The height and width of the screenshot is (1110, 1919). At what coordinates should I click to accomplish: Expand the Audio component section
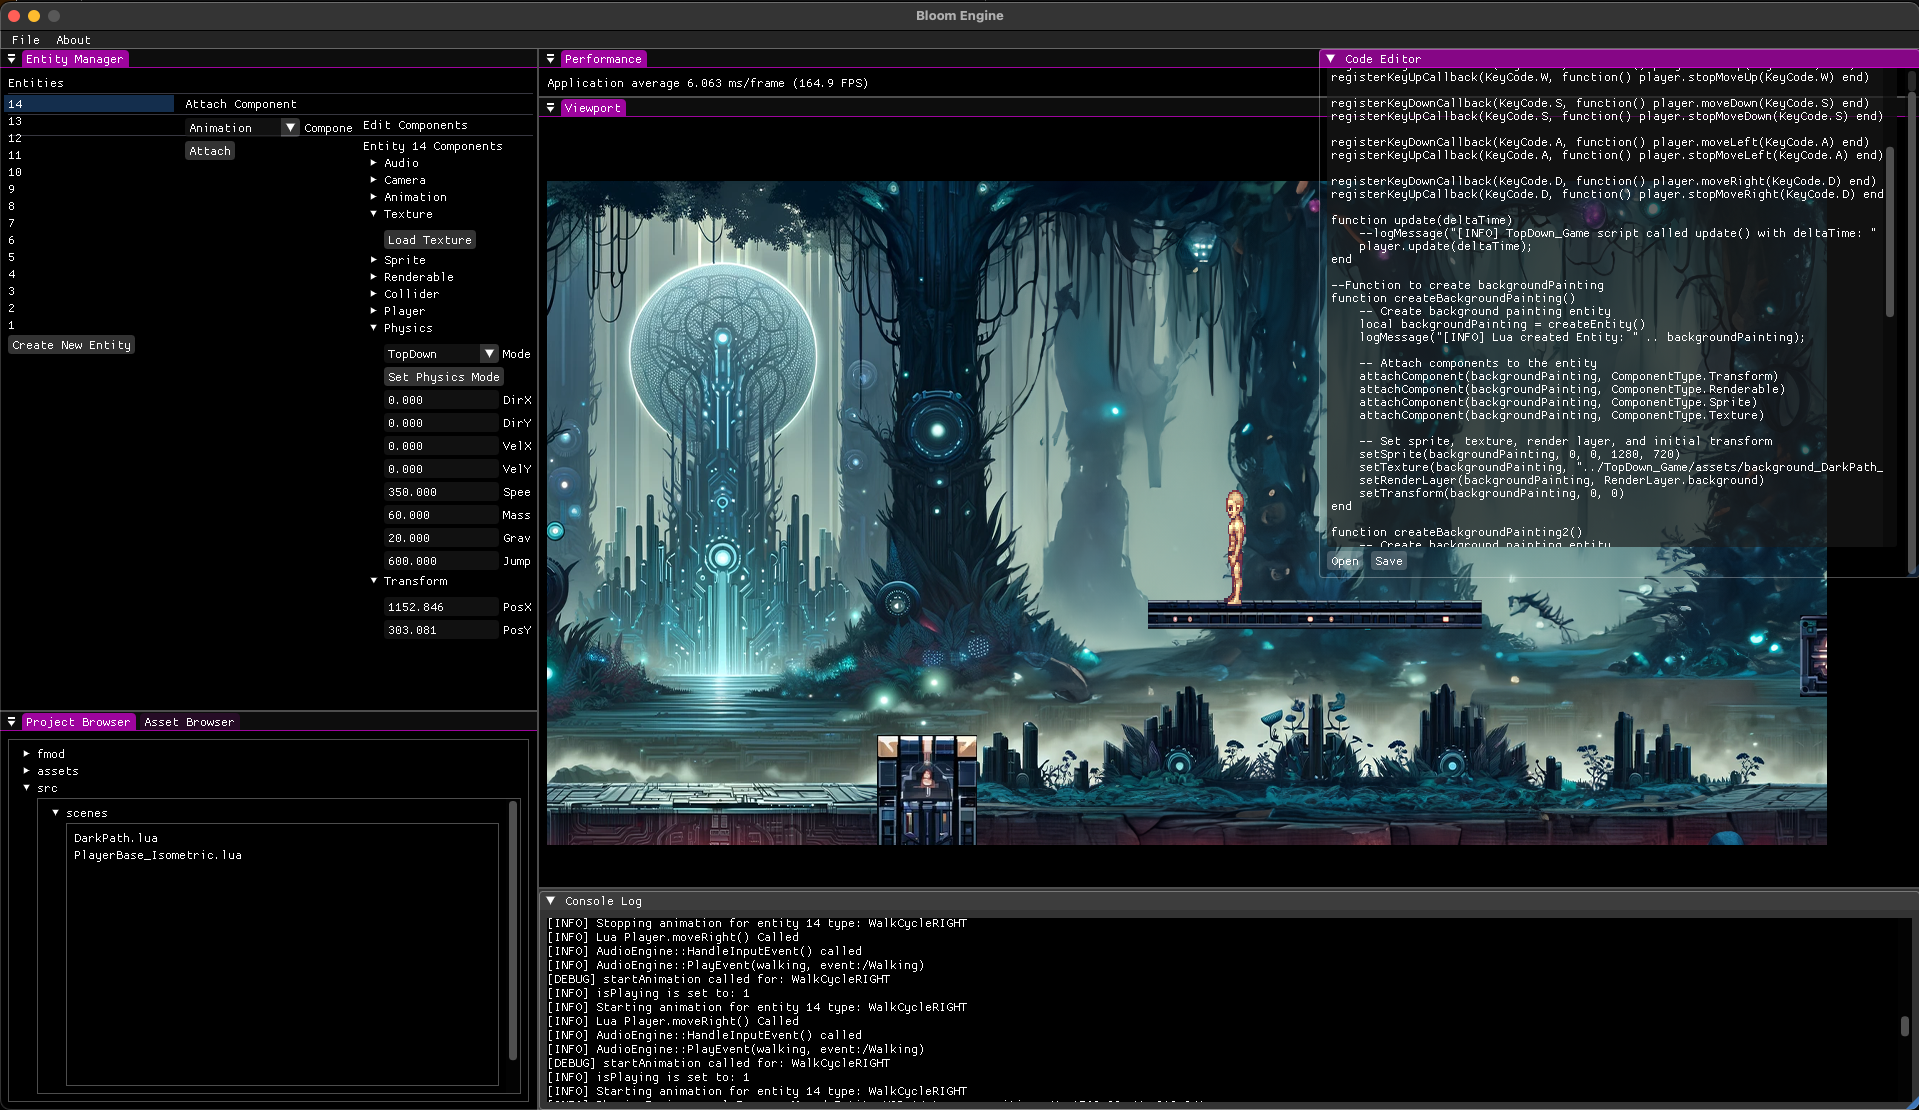[374, 163]
